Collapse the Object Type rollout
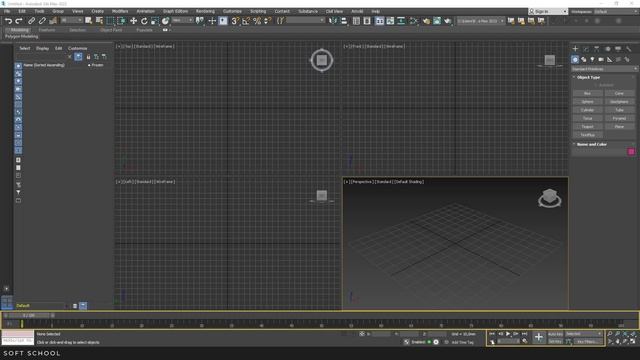640x360 pixels. coord(588,77)
